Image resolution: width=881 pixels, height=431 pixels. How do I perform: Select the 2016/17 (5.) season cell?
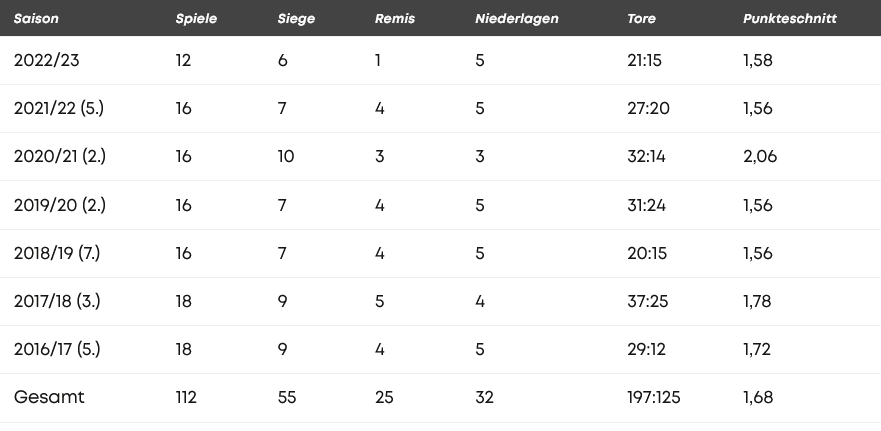click(57, 350)
